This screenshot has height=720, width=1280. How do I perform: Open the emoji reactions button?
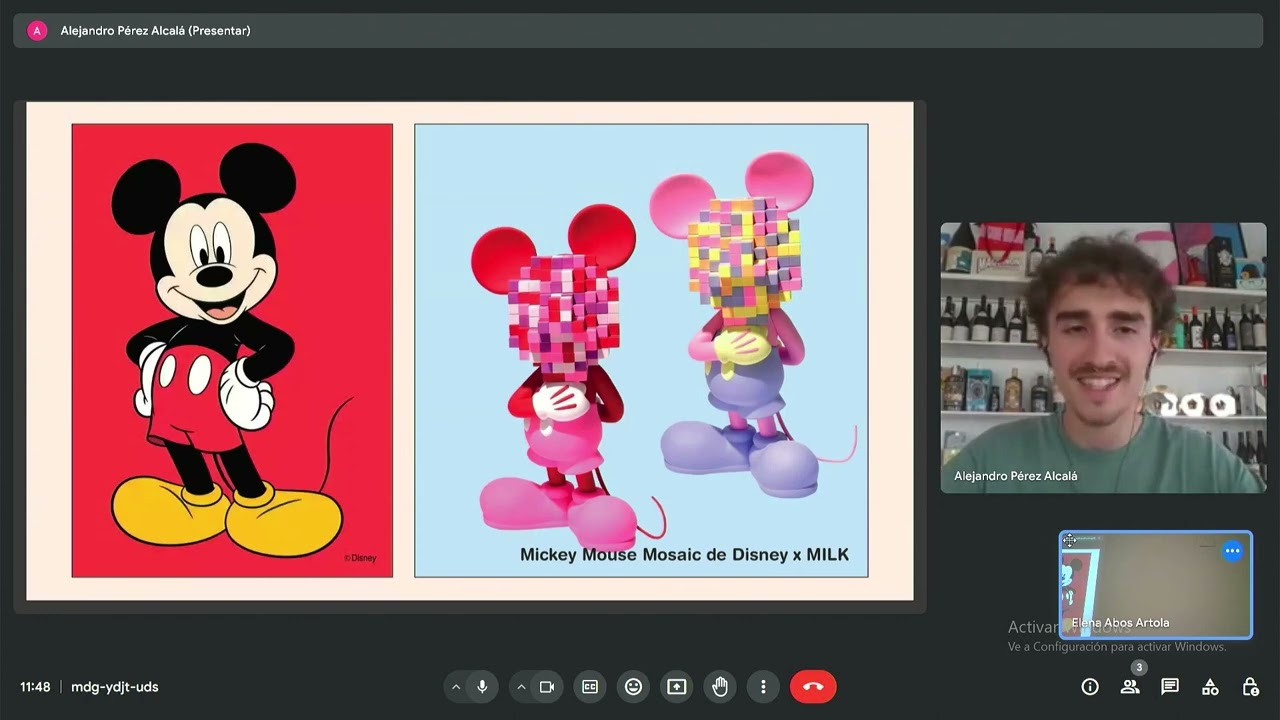[633, 687]
